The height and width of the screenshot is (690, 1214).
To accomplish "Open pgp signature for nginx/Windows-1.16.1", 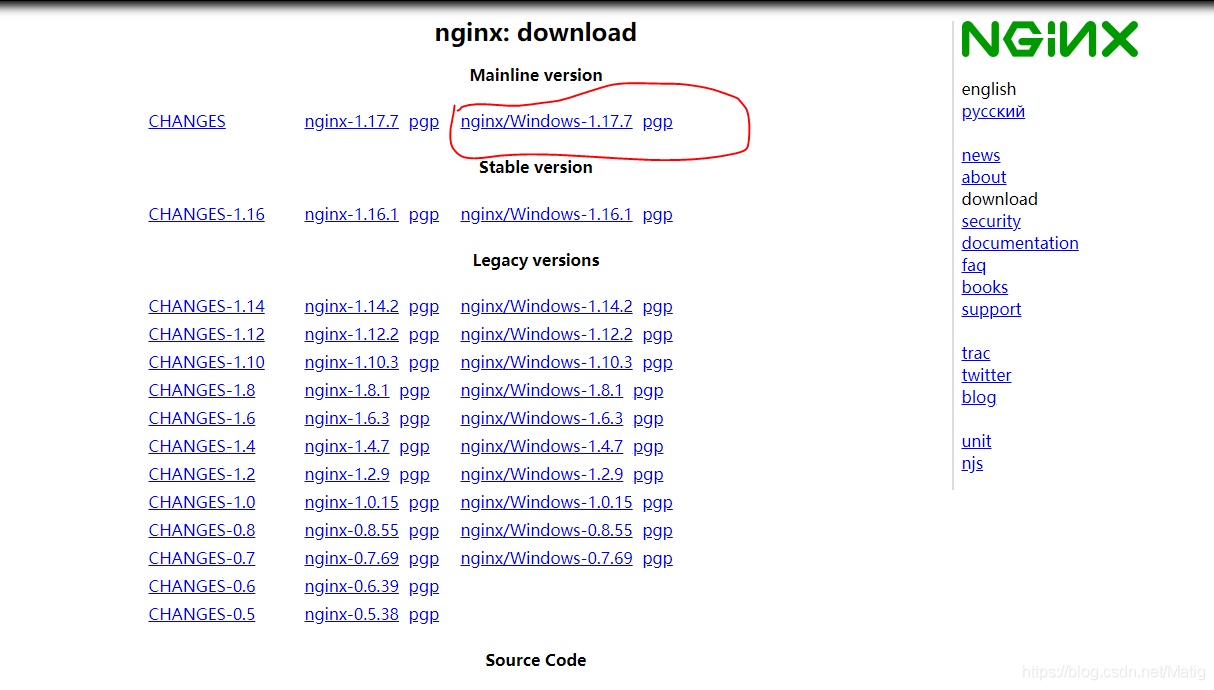I will pyautogui.click(x=657, y=215).
